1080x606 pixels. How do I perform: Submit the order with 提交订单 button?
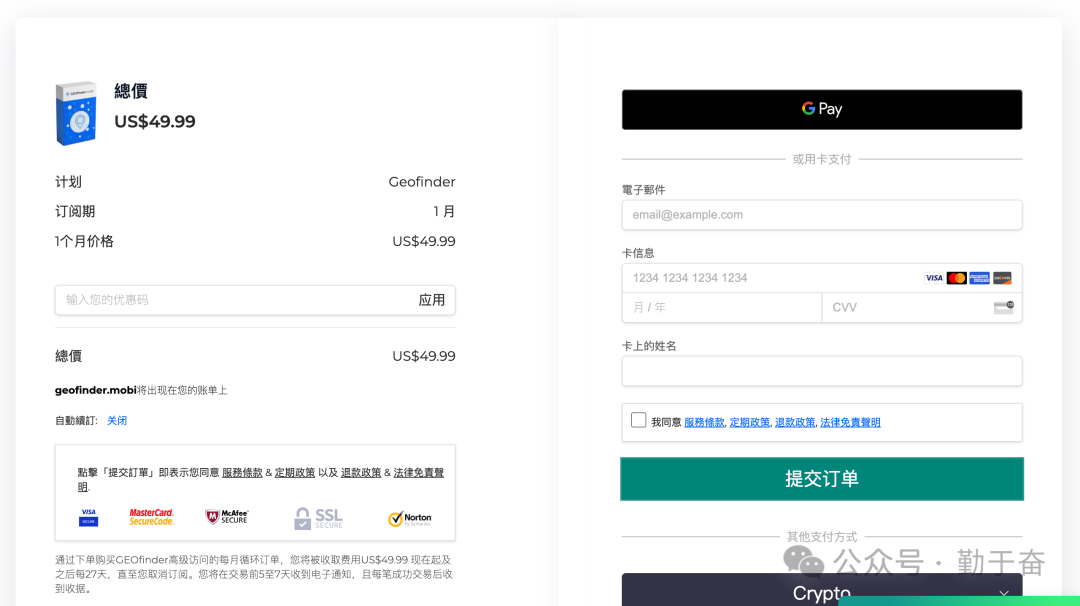click(821, 478)
